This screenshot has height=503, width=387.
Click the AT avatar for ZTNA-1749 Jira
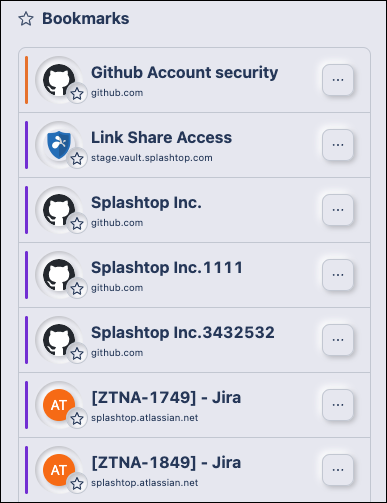[x=59, y=405]
